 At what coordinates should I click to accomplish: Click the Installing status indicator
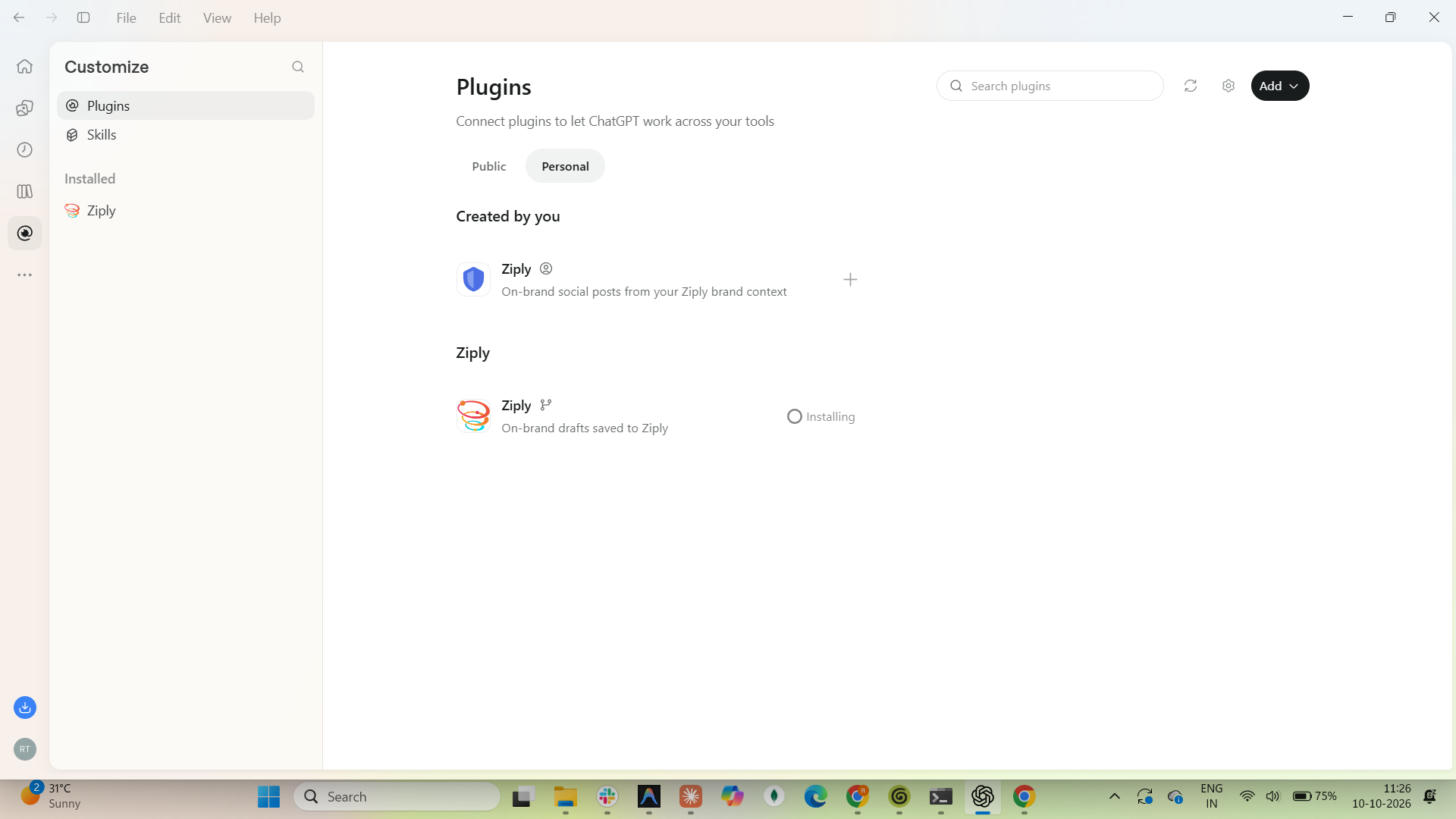click(x=821, y=417)
